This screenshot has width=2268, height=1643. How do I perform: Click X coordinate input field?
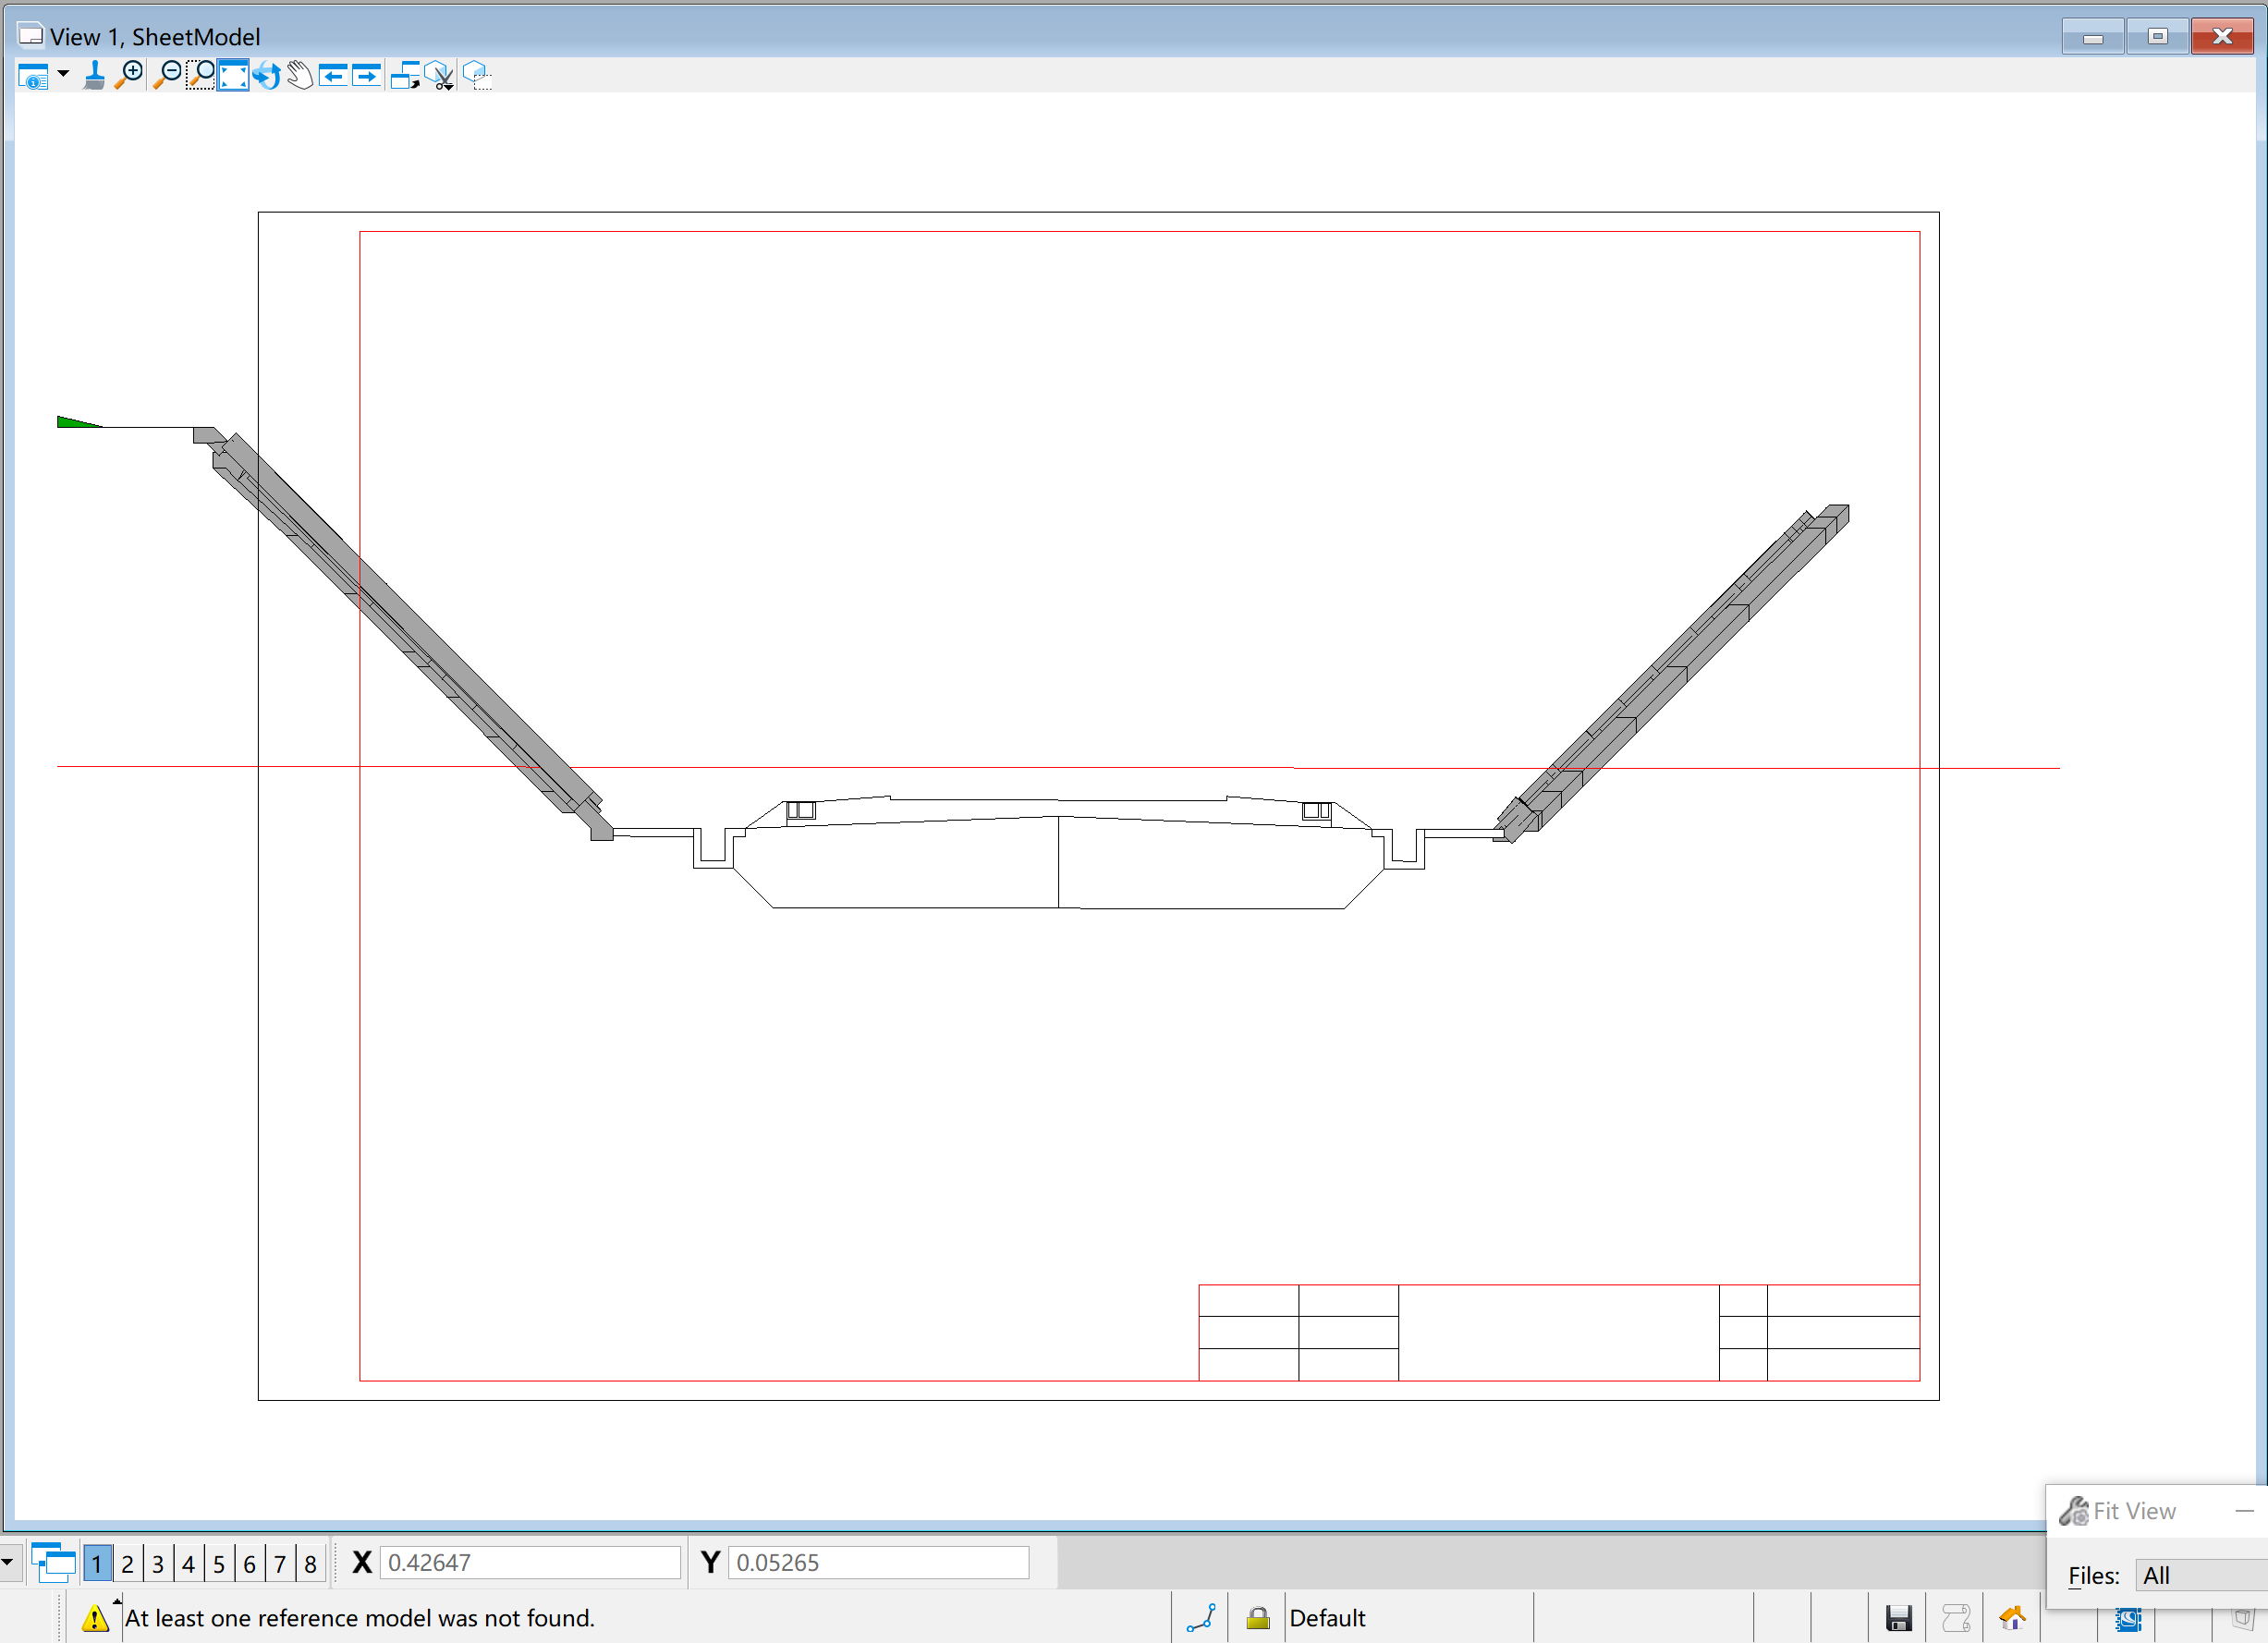[x=530, y=1562]
